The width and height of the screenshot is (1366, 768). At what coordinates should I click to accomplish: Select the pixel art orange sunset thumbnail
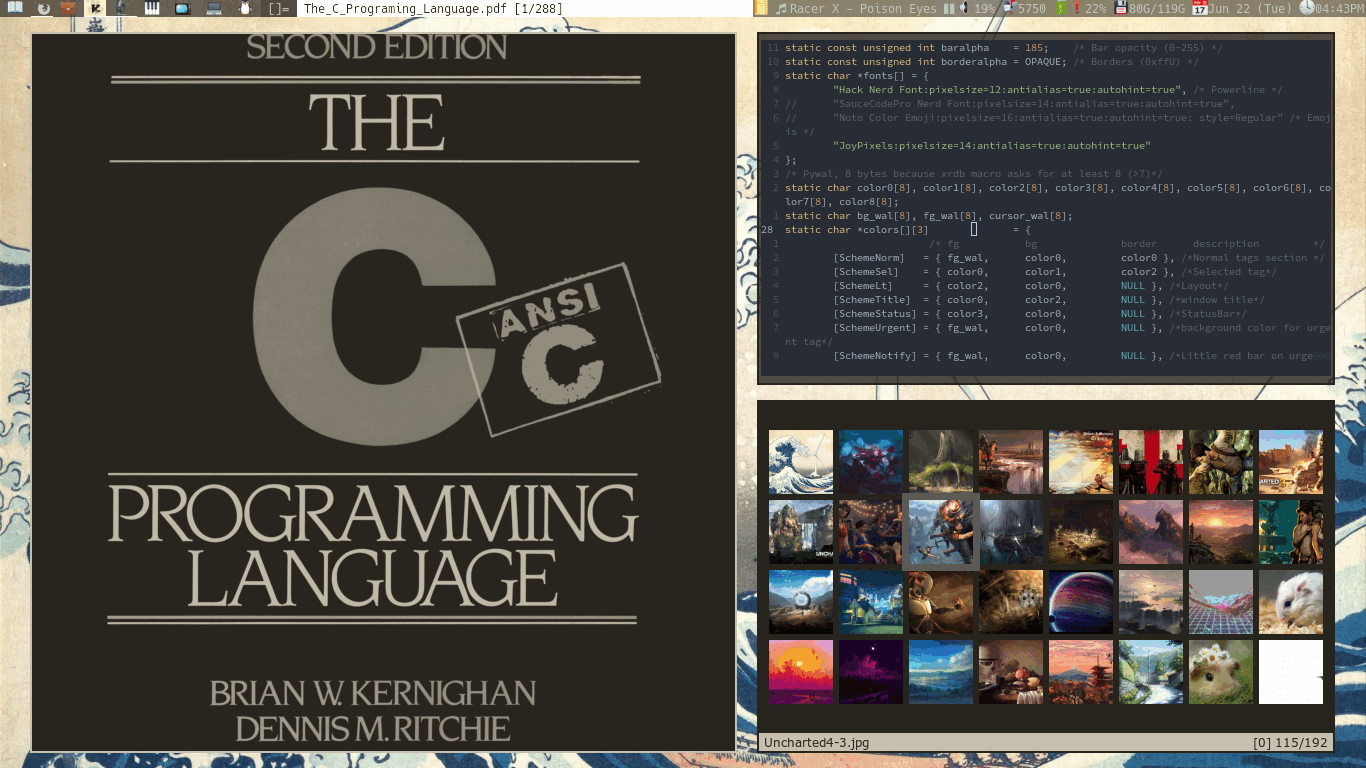click(x=801, y=672)
